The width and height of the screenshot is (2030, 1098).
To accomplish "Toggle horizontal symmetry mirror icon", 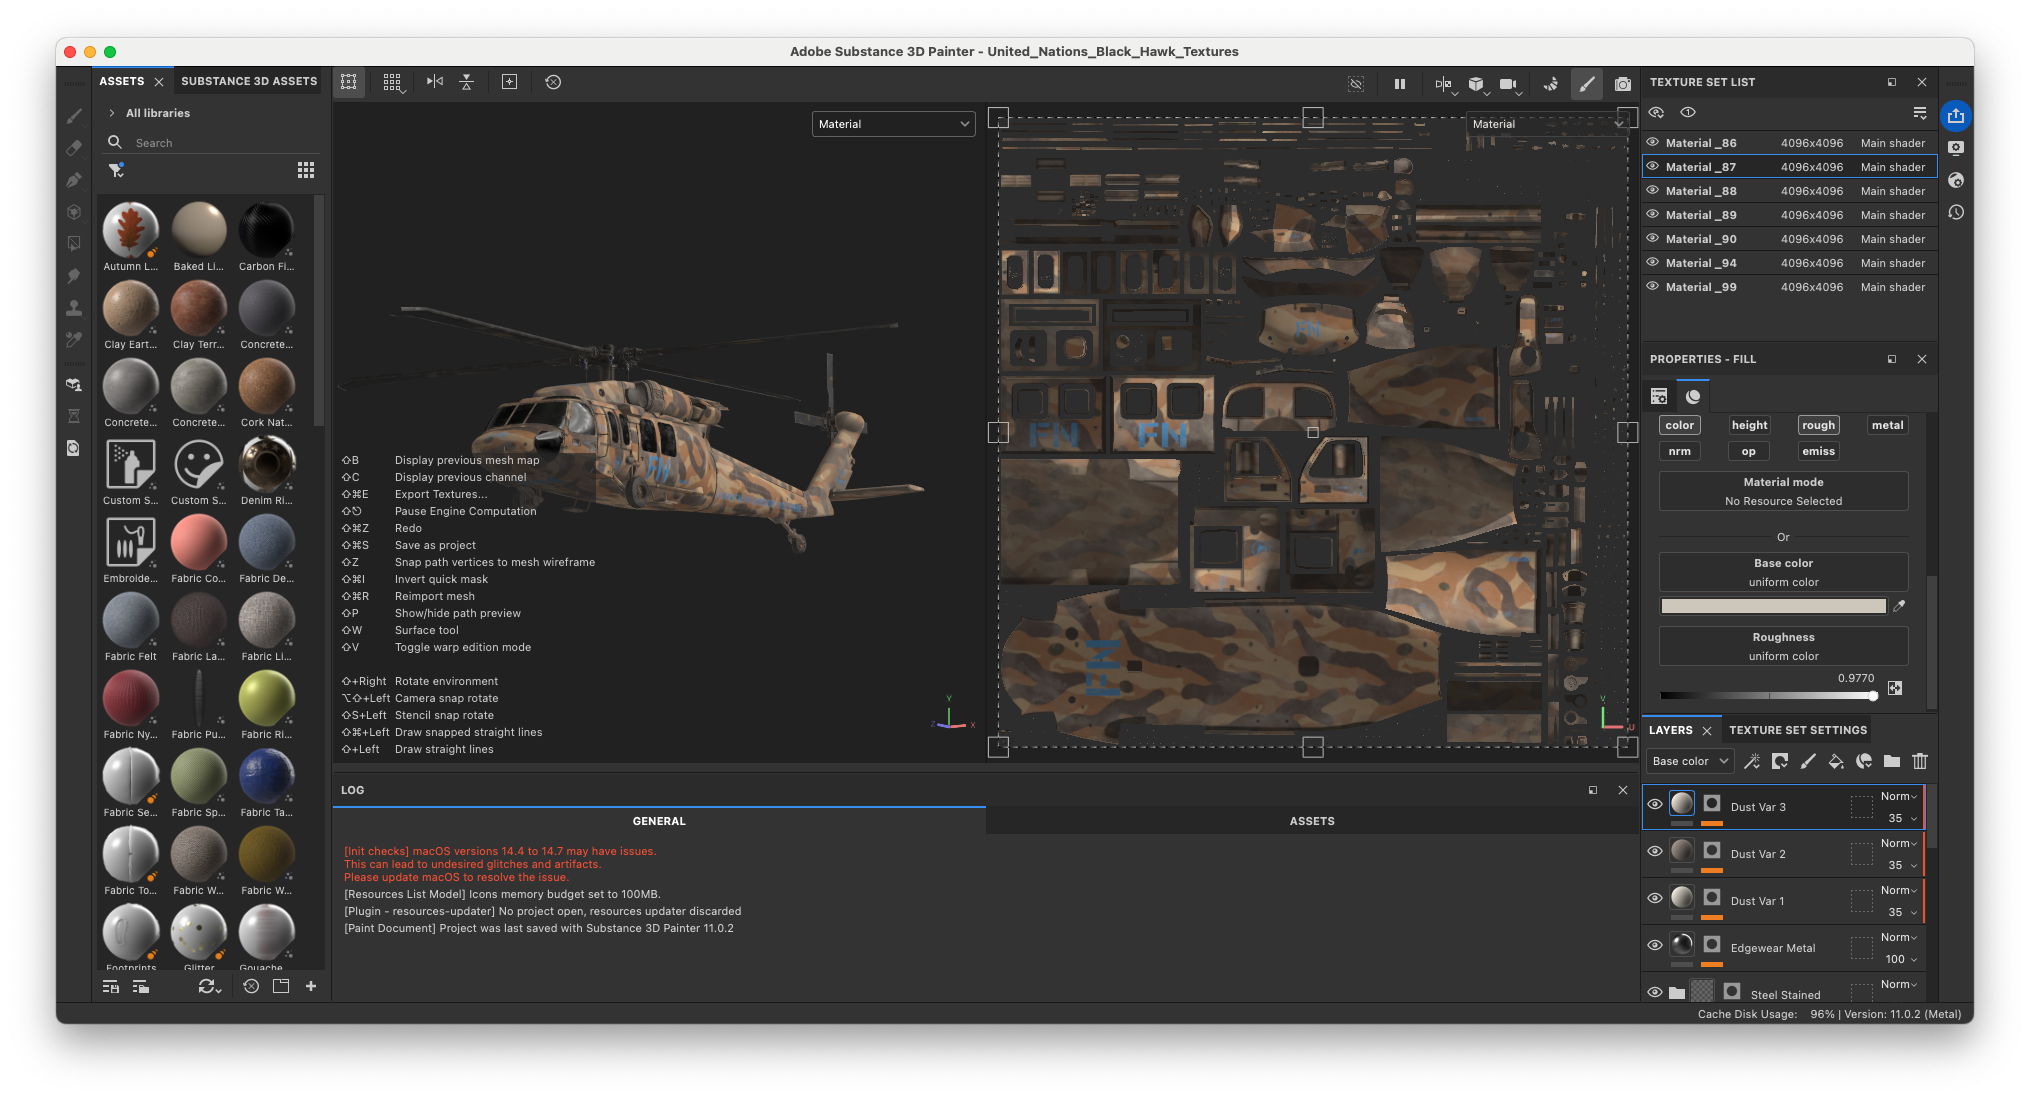I will pyautogui.click(x=434, y=82).
